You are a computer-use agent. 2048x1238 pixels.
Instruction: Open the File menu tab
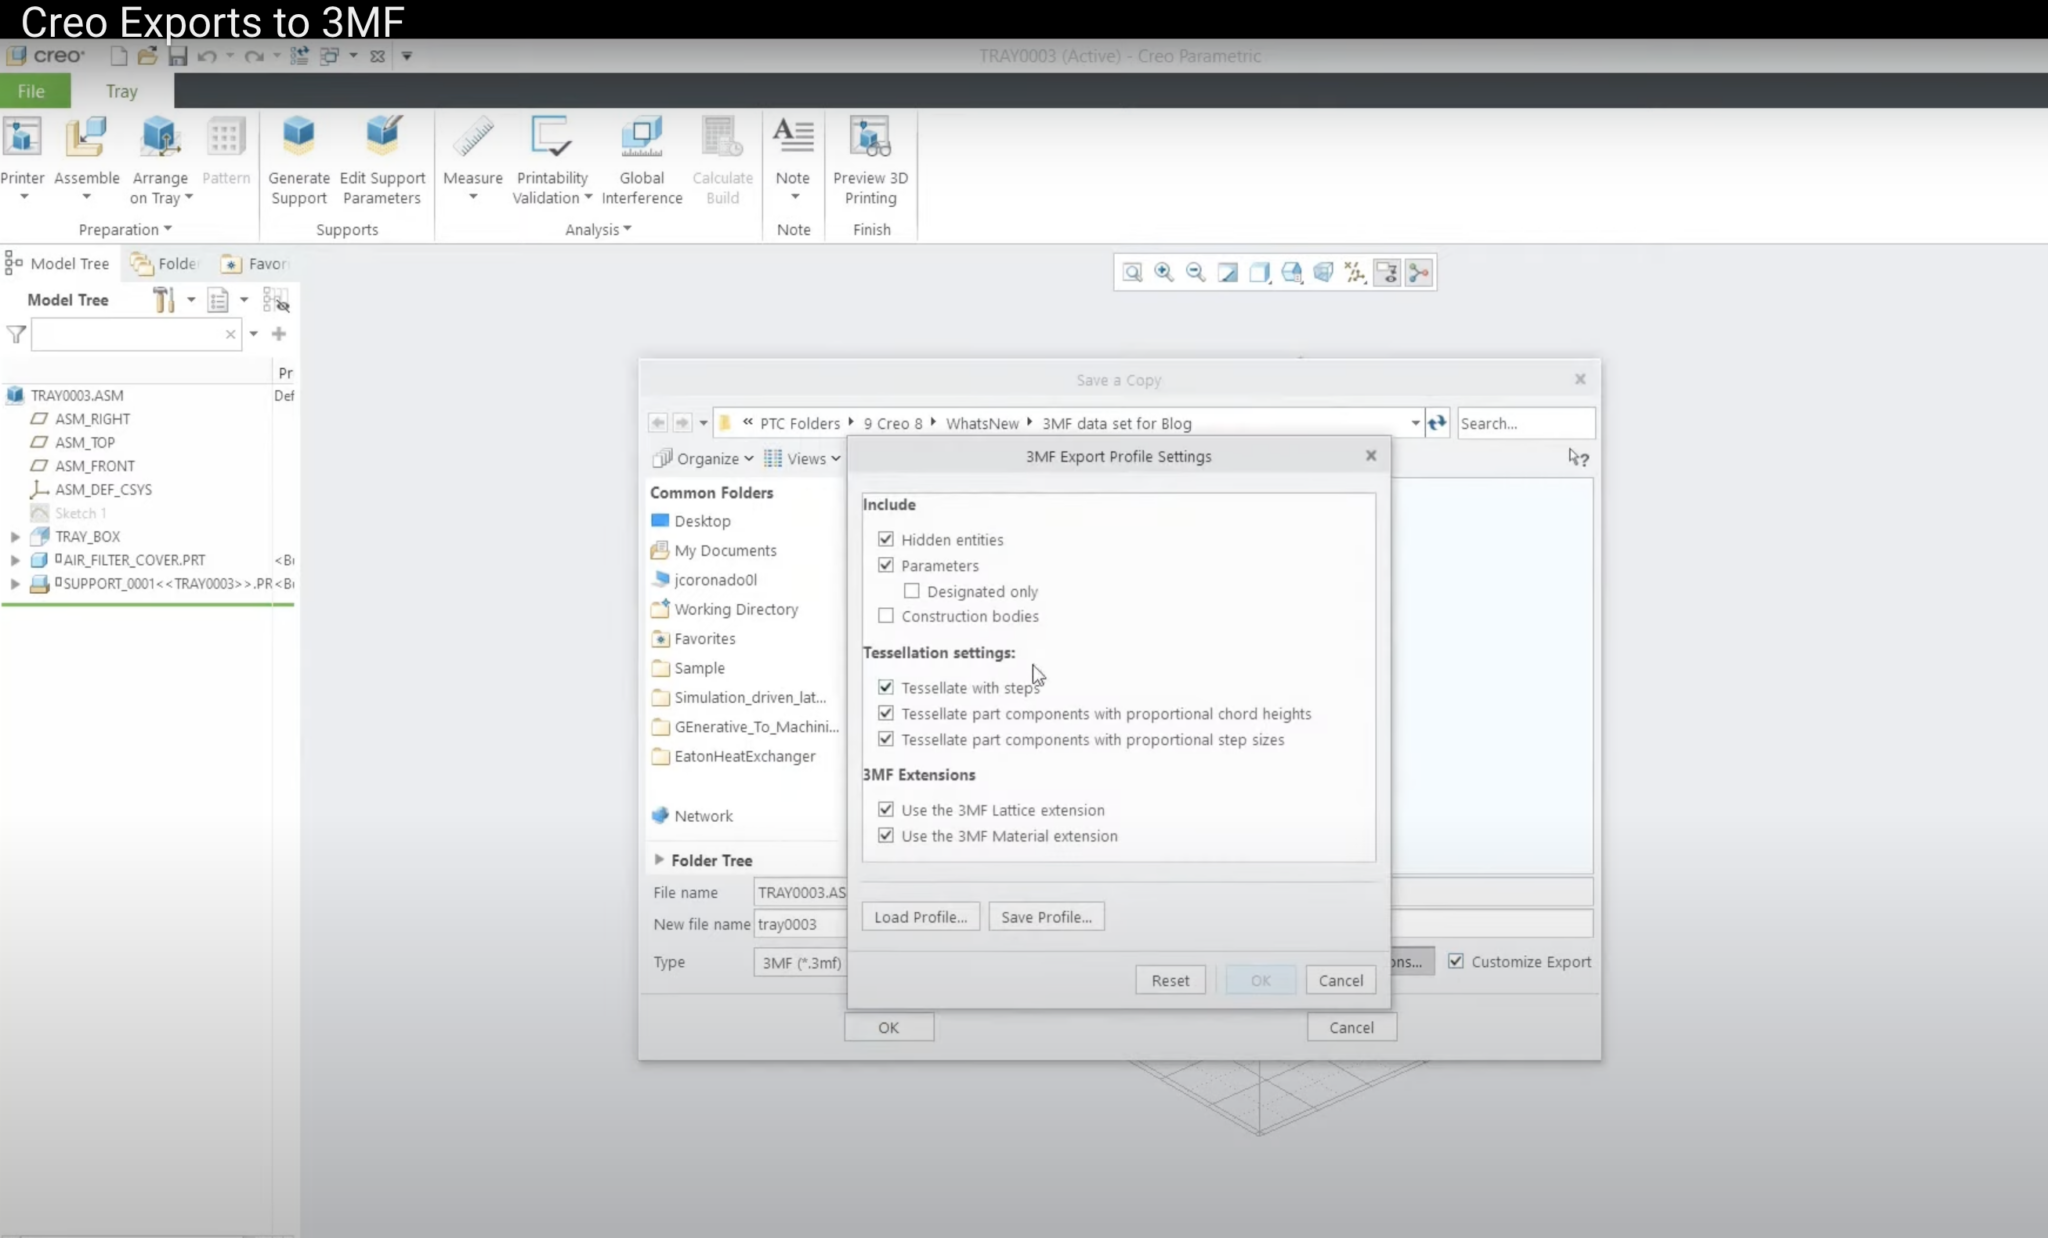(32, 91)
